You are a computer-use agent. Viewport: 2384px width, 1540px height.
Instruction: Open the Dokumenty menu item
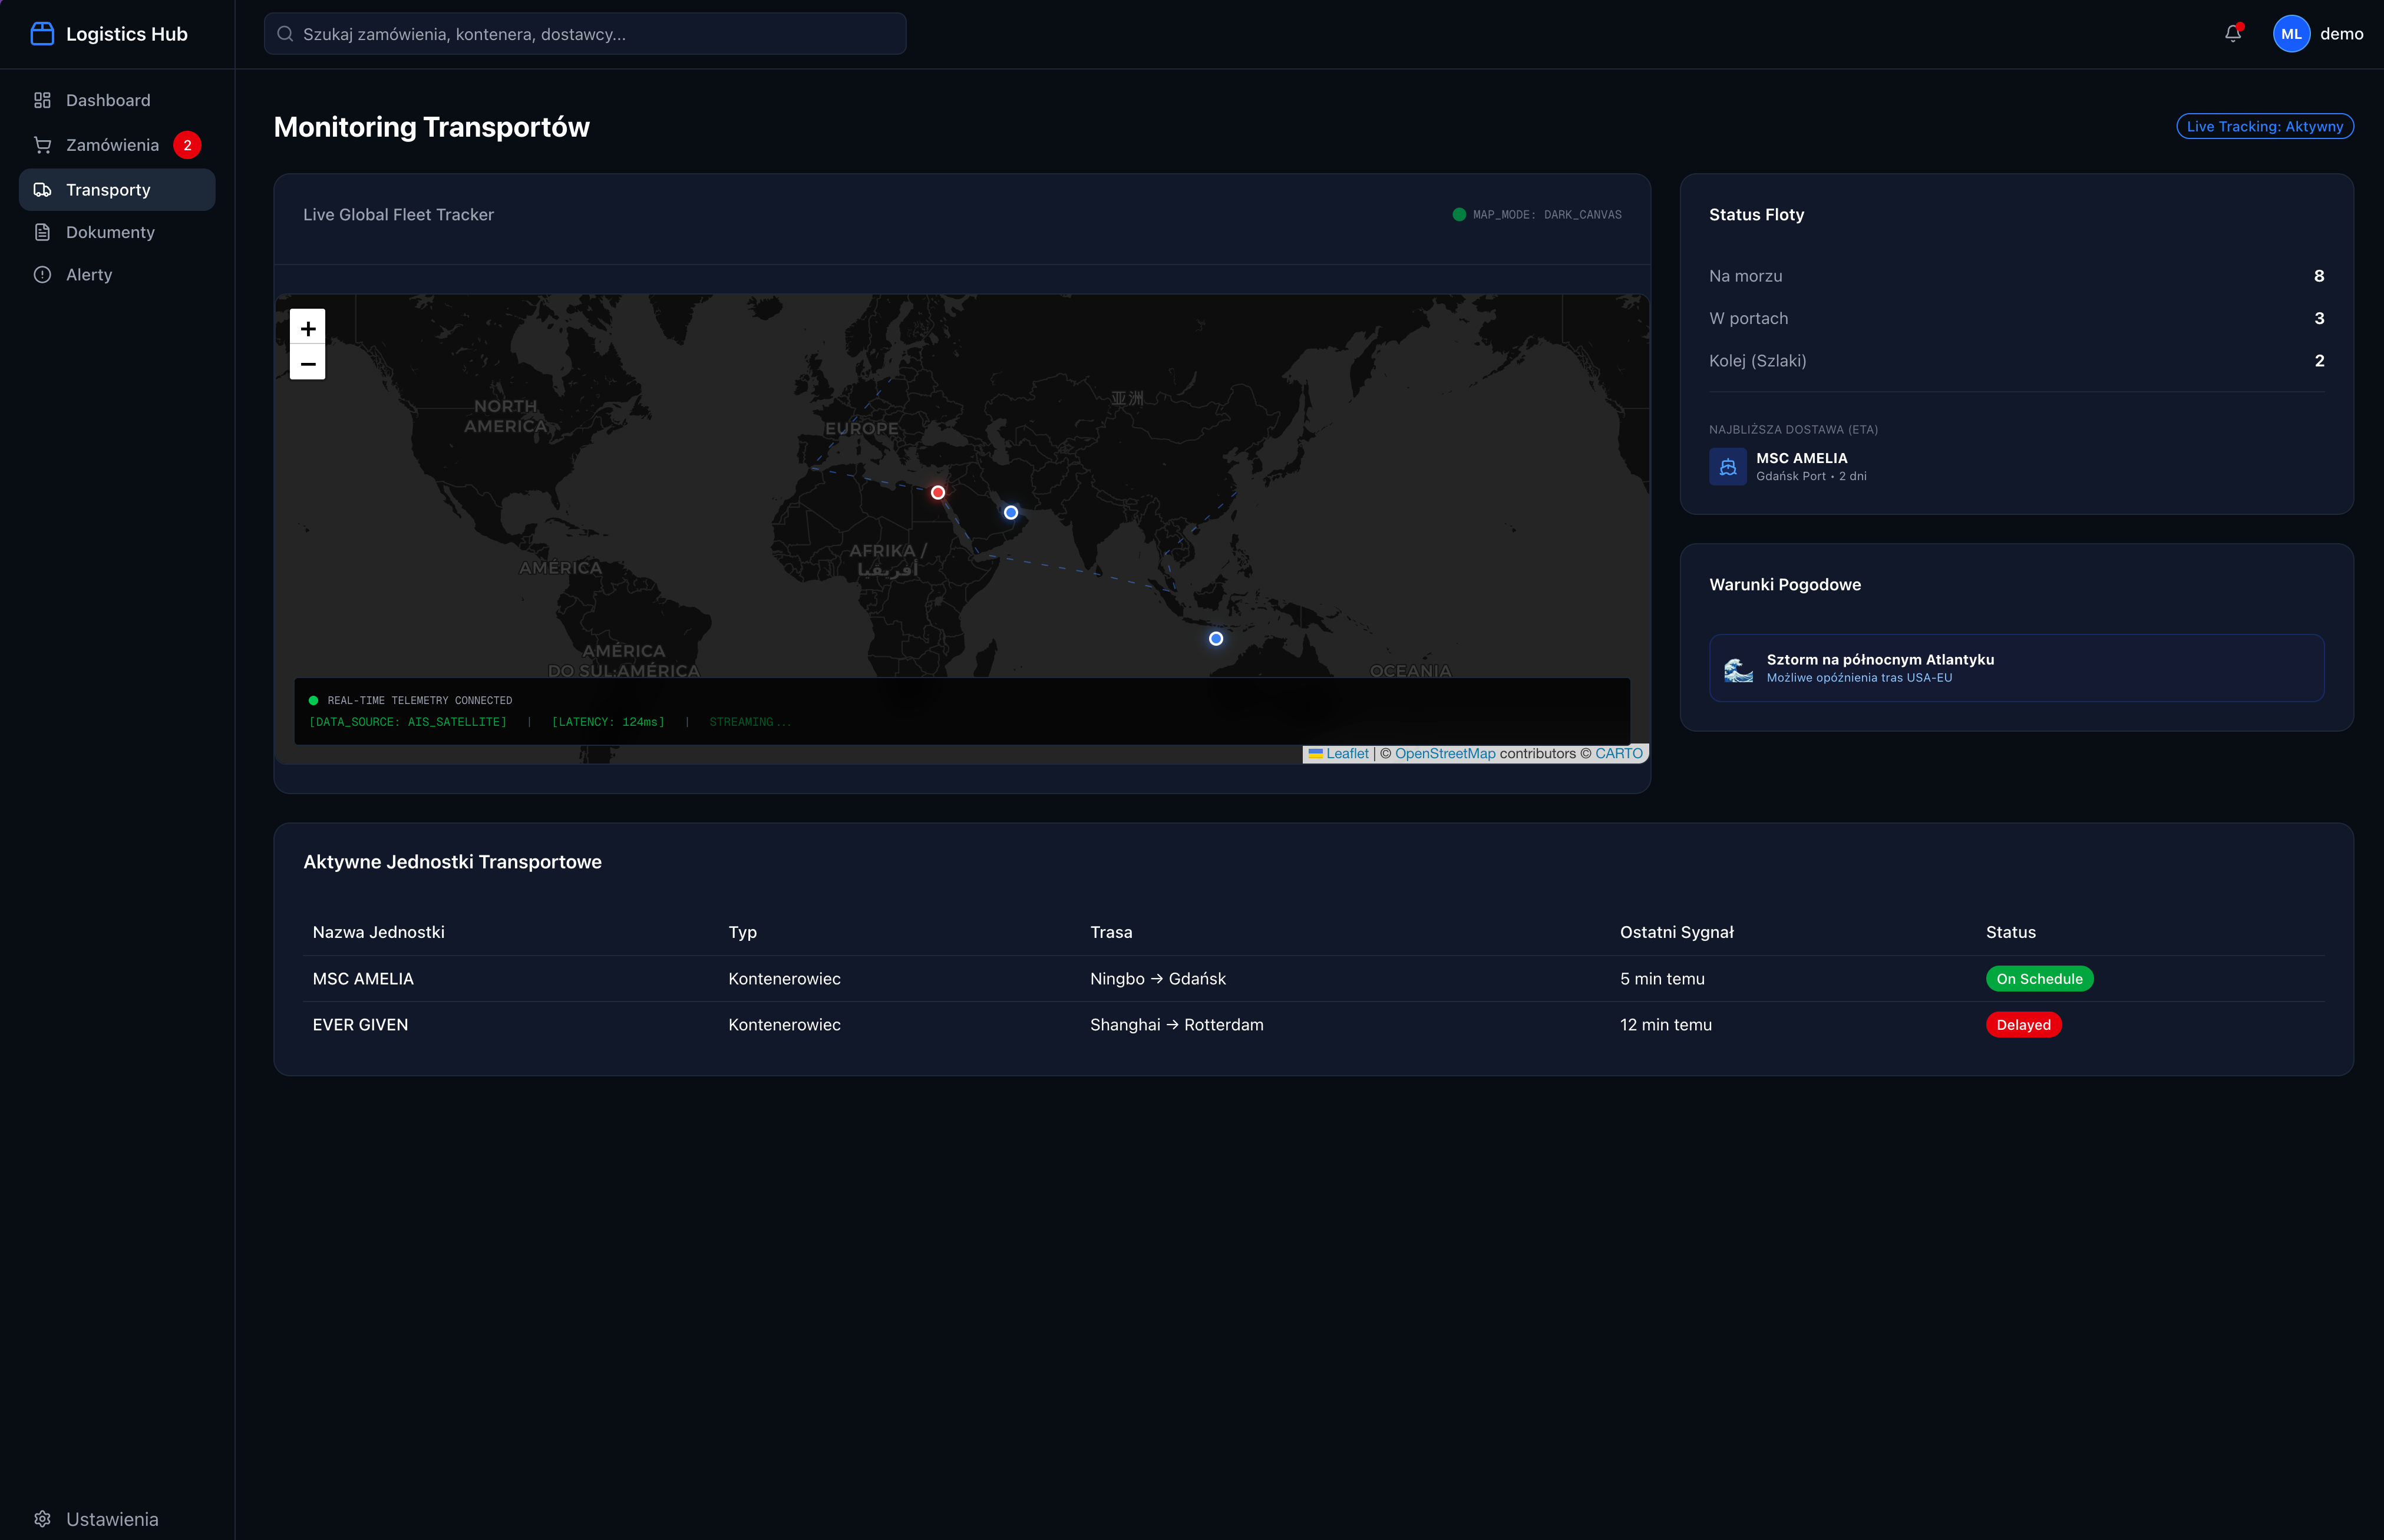coord(117,232)
